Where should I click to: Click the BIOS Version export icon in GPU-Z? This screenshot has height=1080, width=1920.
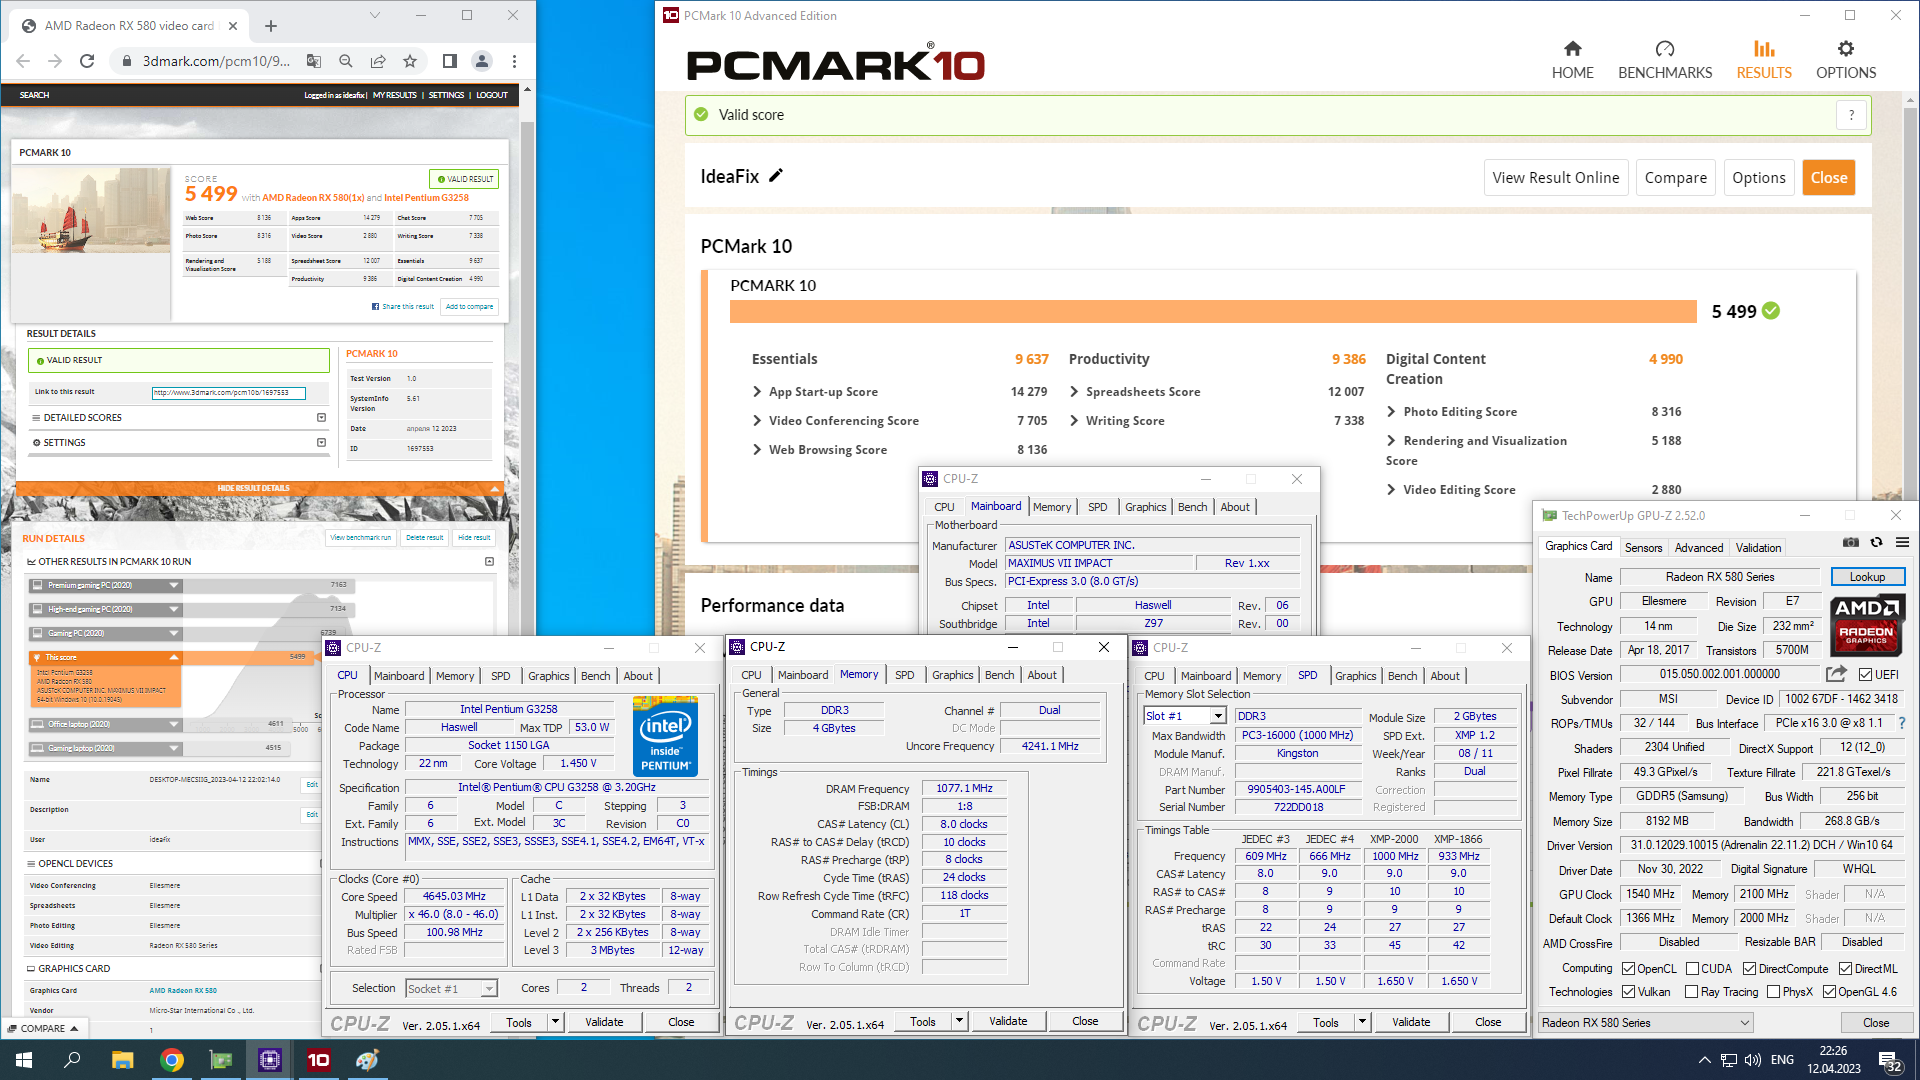click(x=1836, y=674)
